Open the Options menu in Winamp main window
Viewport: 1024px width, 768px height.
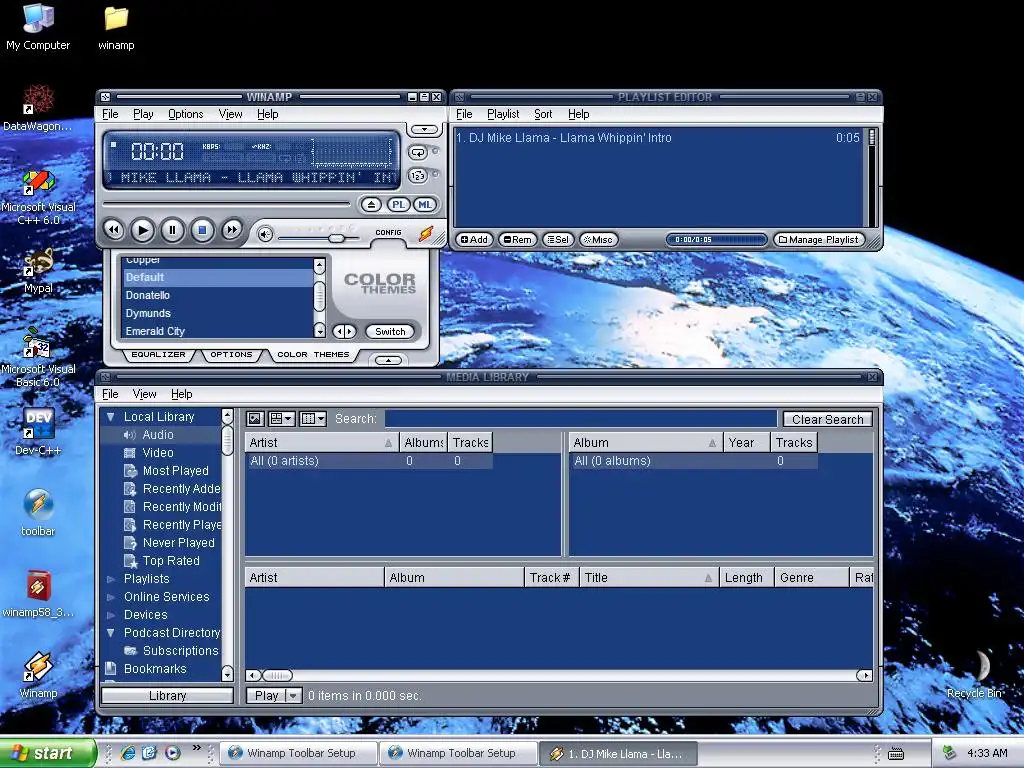(x=185, y=114)
